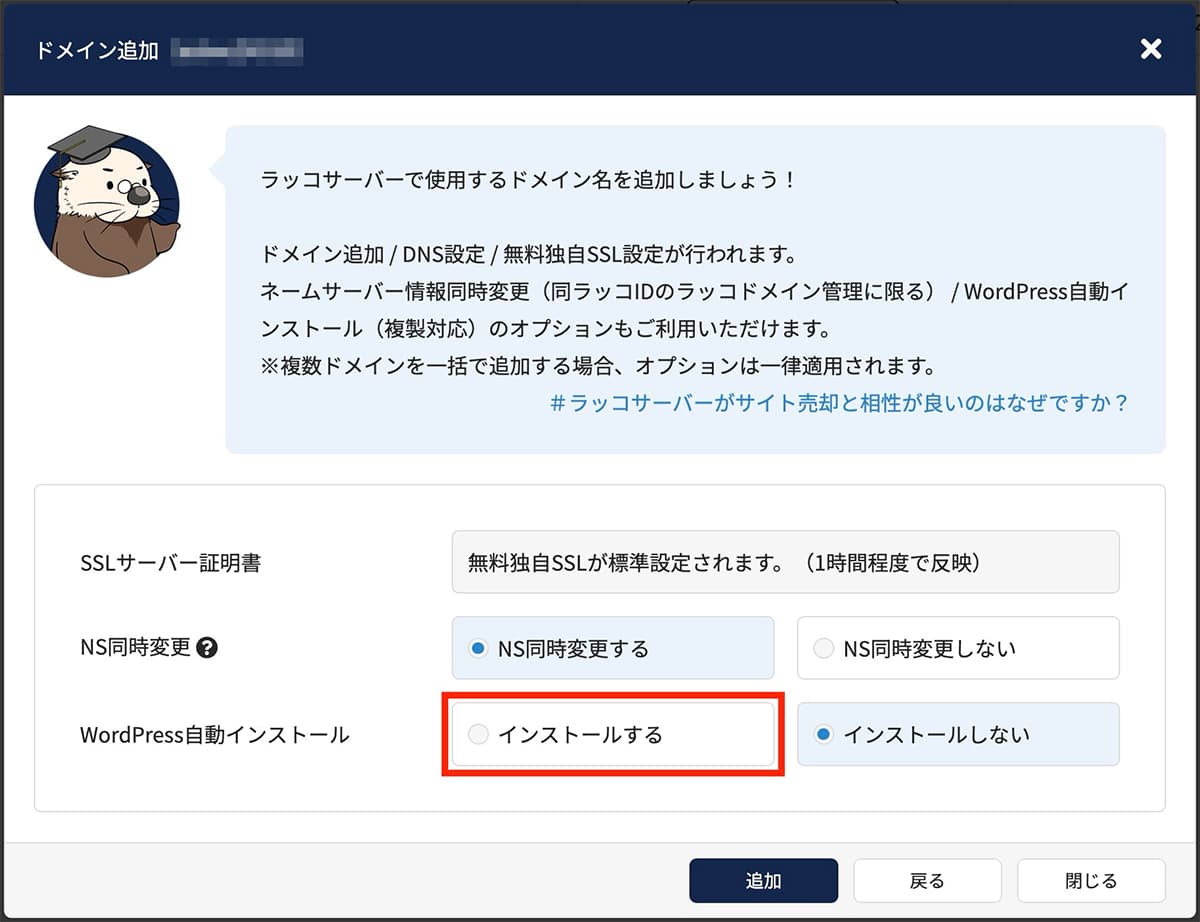1200x922 pixels.
Task: Click the NS同時変更 label text
Action: [135, 647]
